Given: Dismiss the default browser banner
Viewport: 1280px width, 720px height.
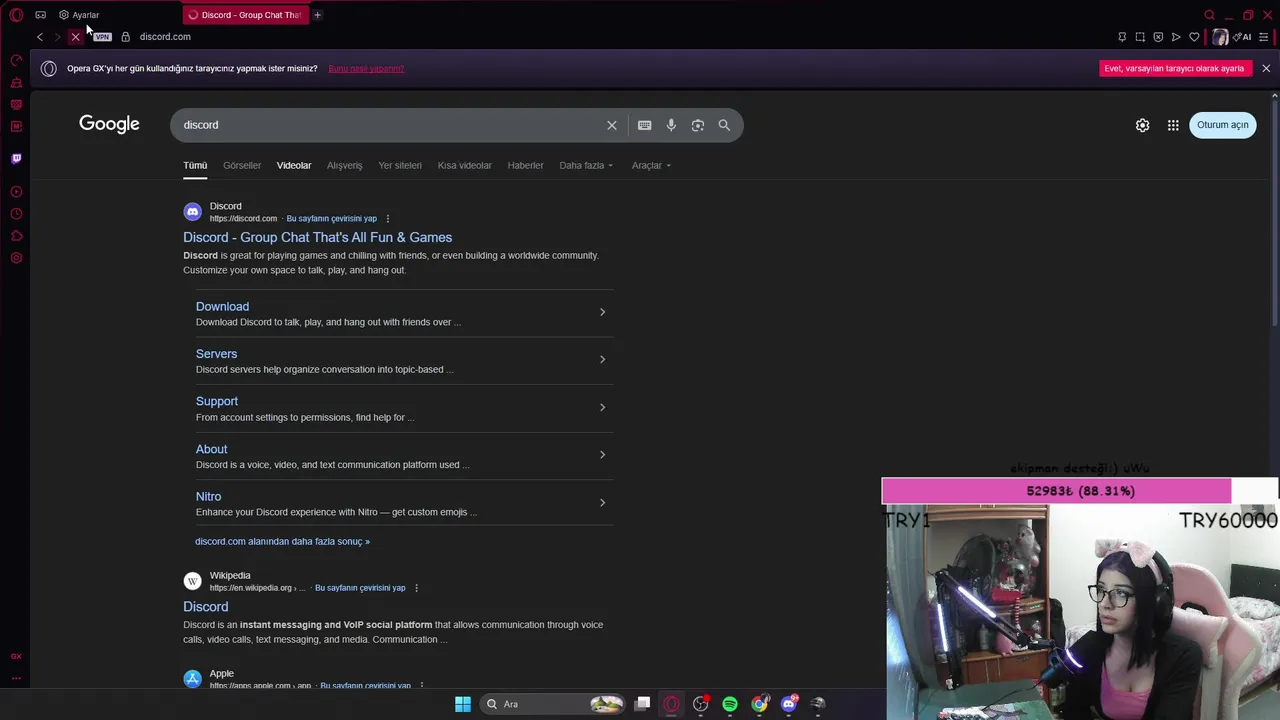Looking at the screenshot, I should 1266,69.
